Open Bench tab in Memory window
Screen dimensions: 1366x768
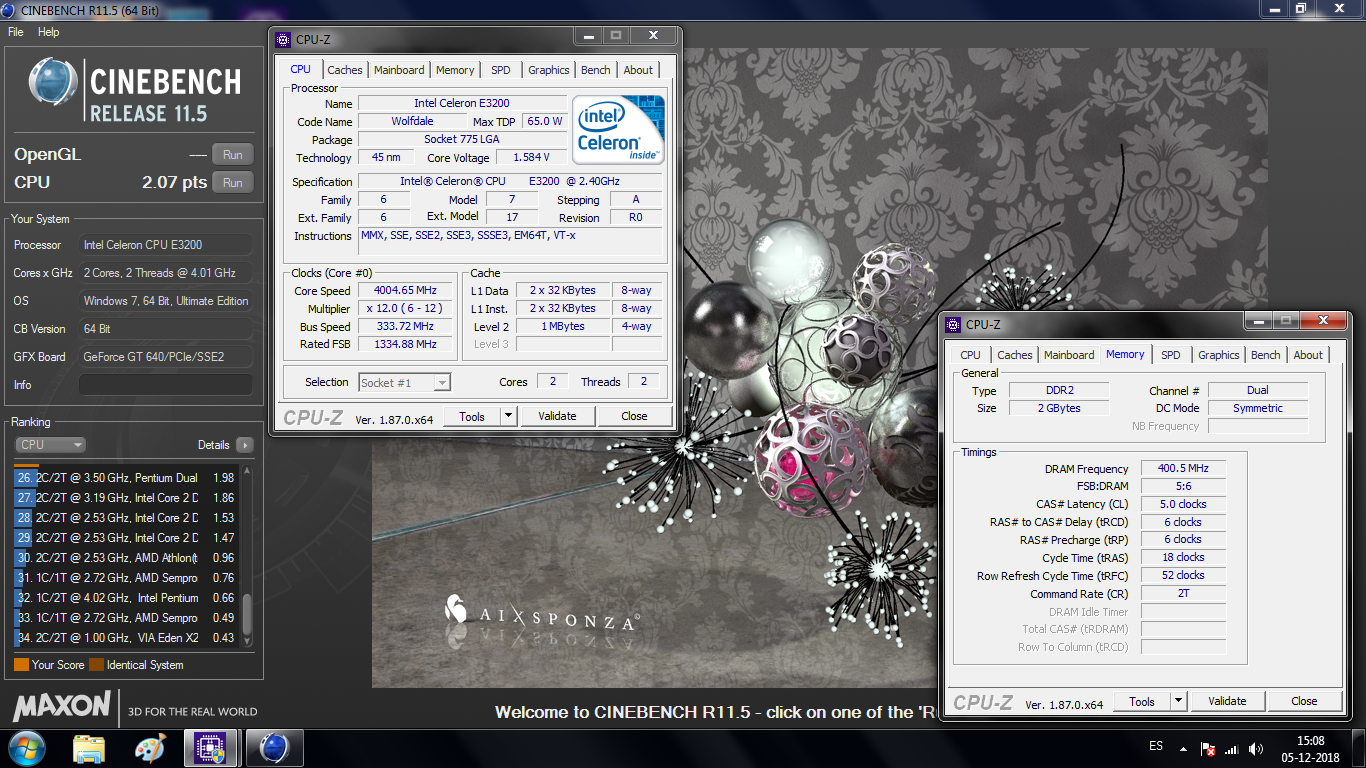(1266, 355)
